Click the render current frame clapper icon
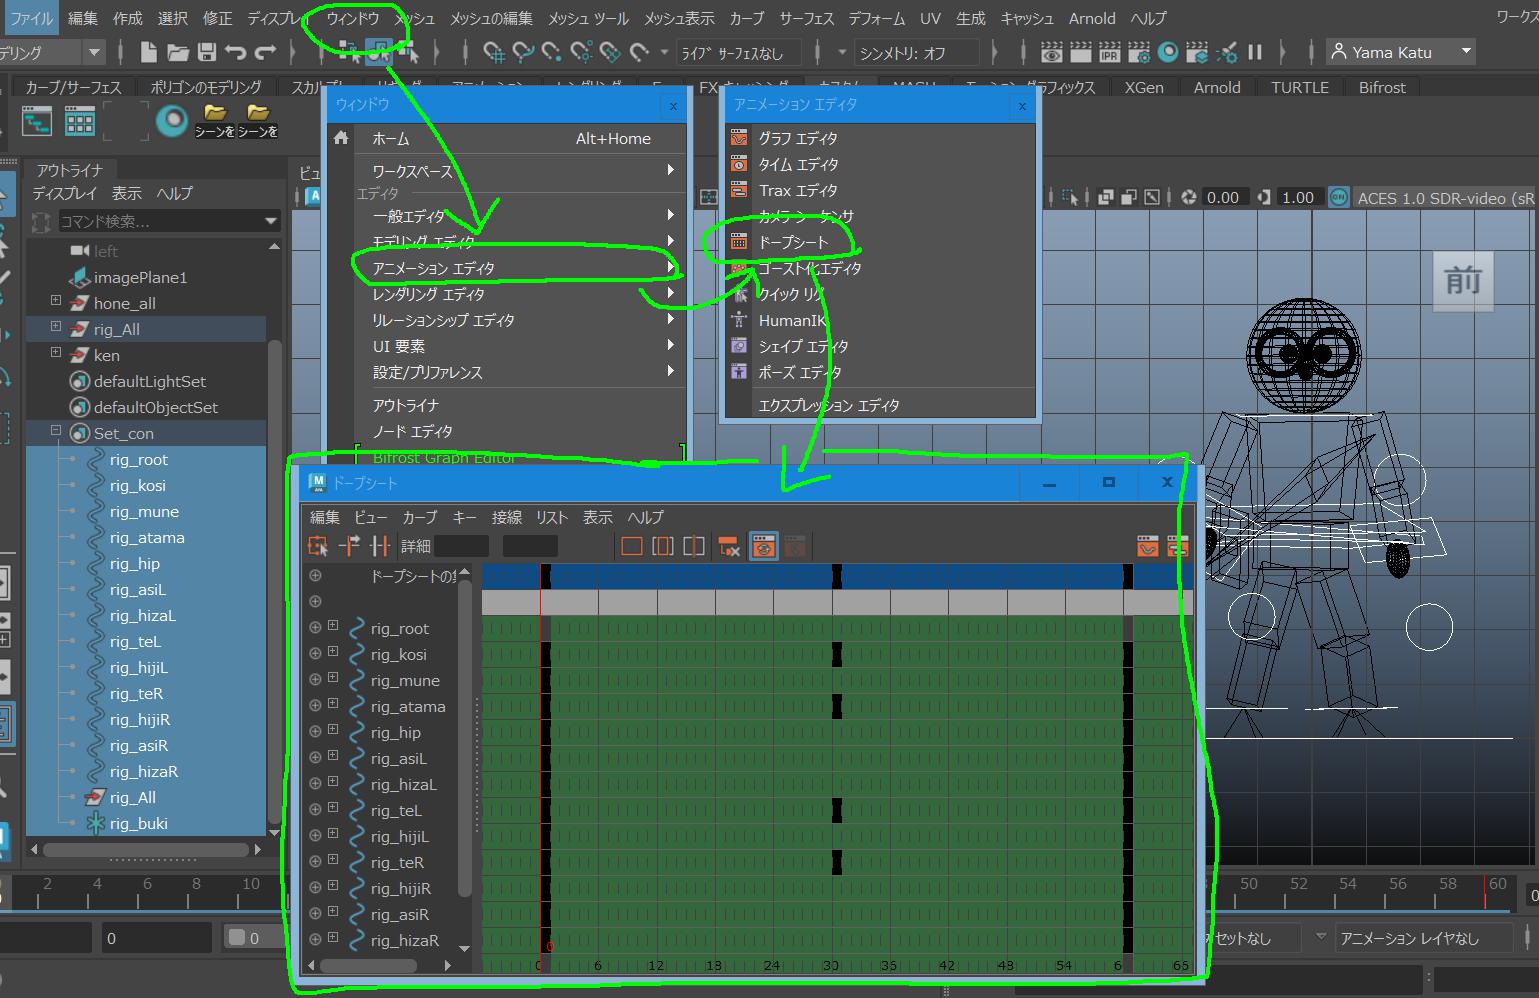1539x998 pixels. click(1080, 52)
